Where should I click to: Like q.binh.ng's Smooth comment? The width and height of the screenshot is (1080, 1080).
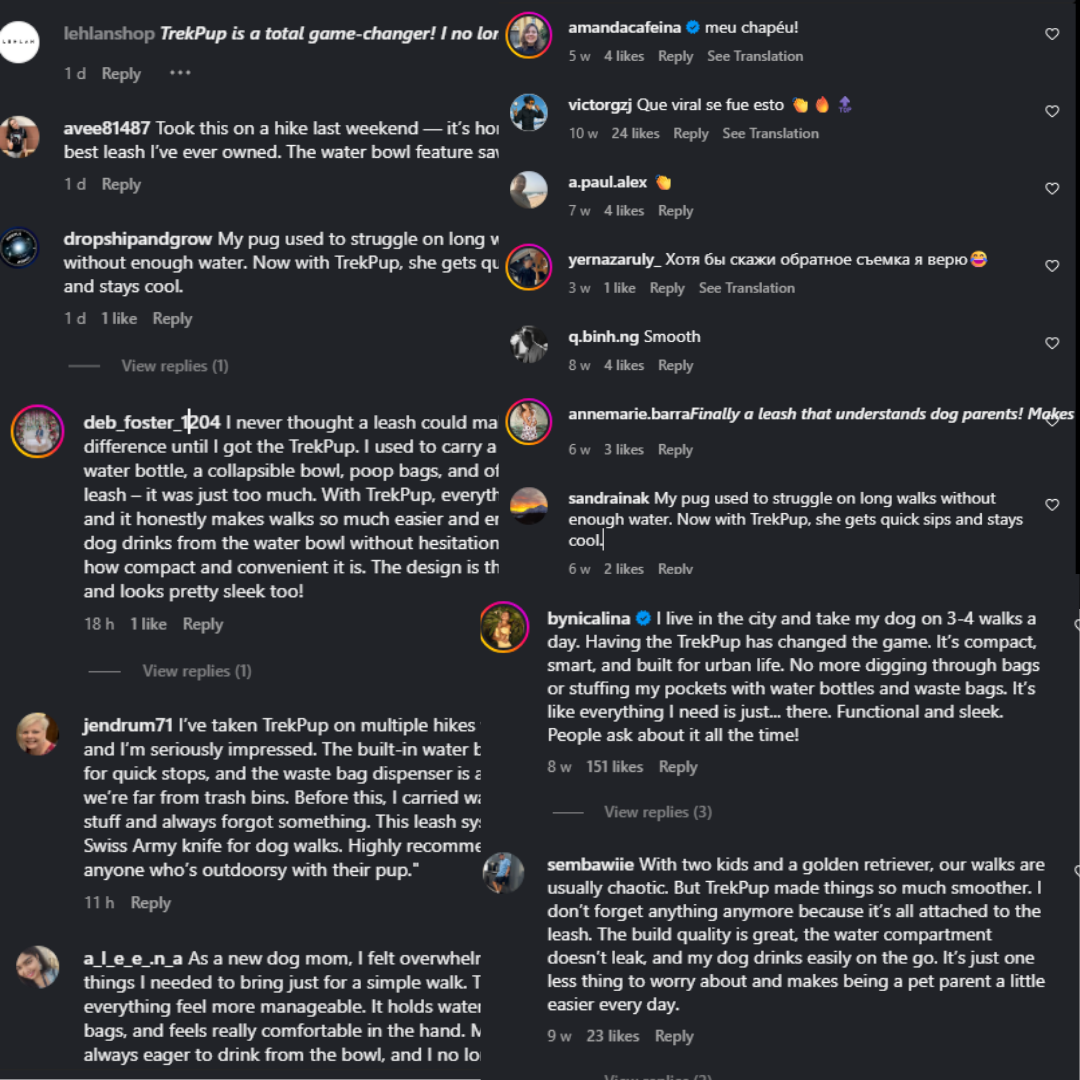point(1052,342)
